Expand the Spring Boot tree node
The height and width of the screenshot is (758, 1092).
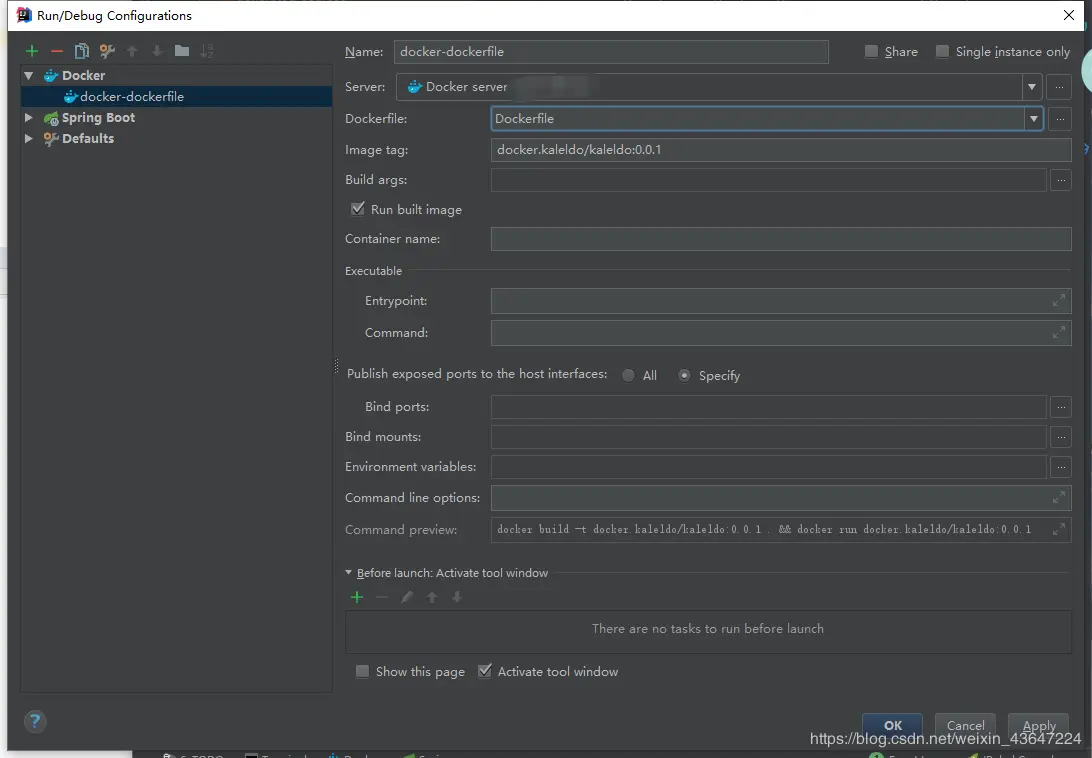point(29,118)
